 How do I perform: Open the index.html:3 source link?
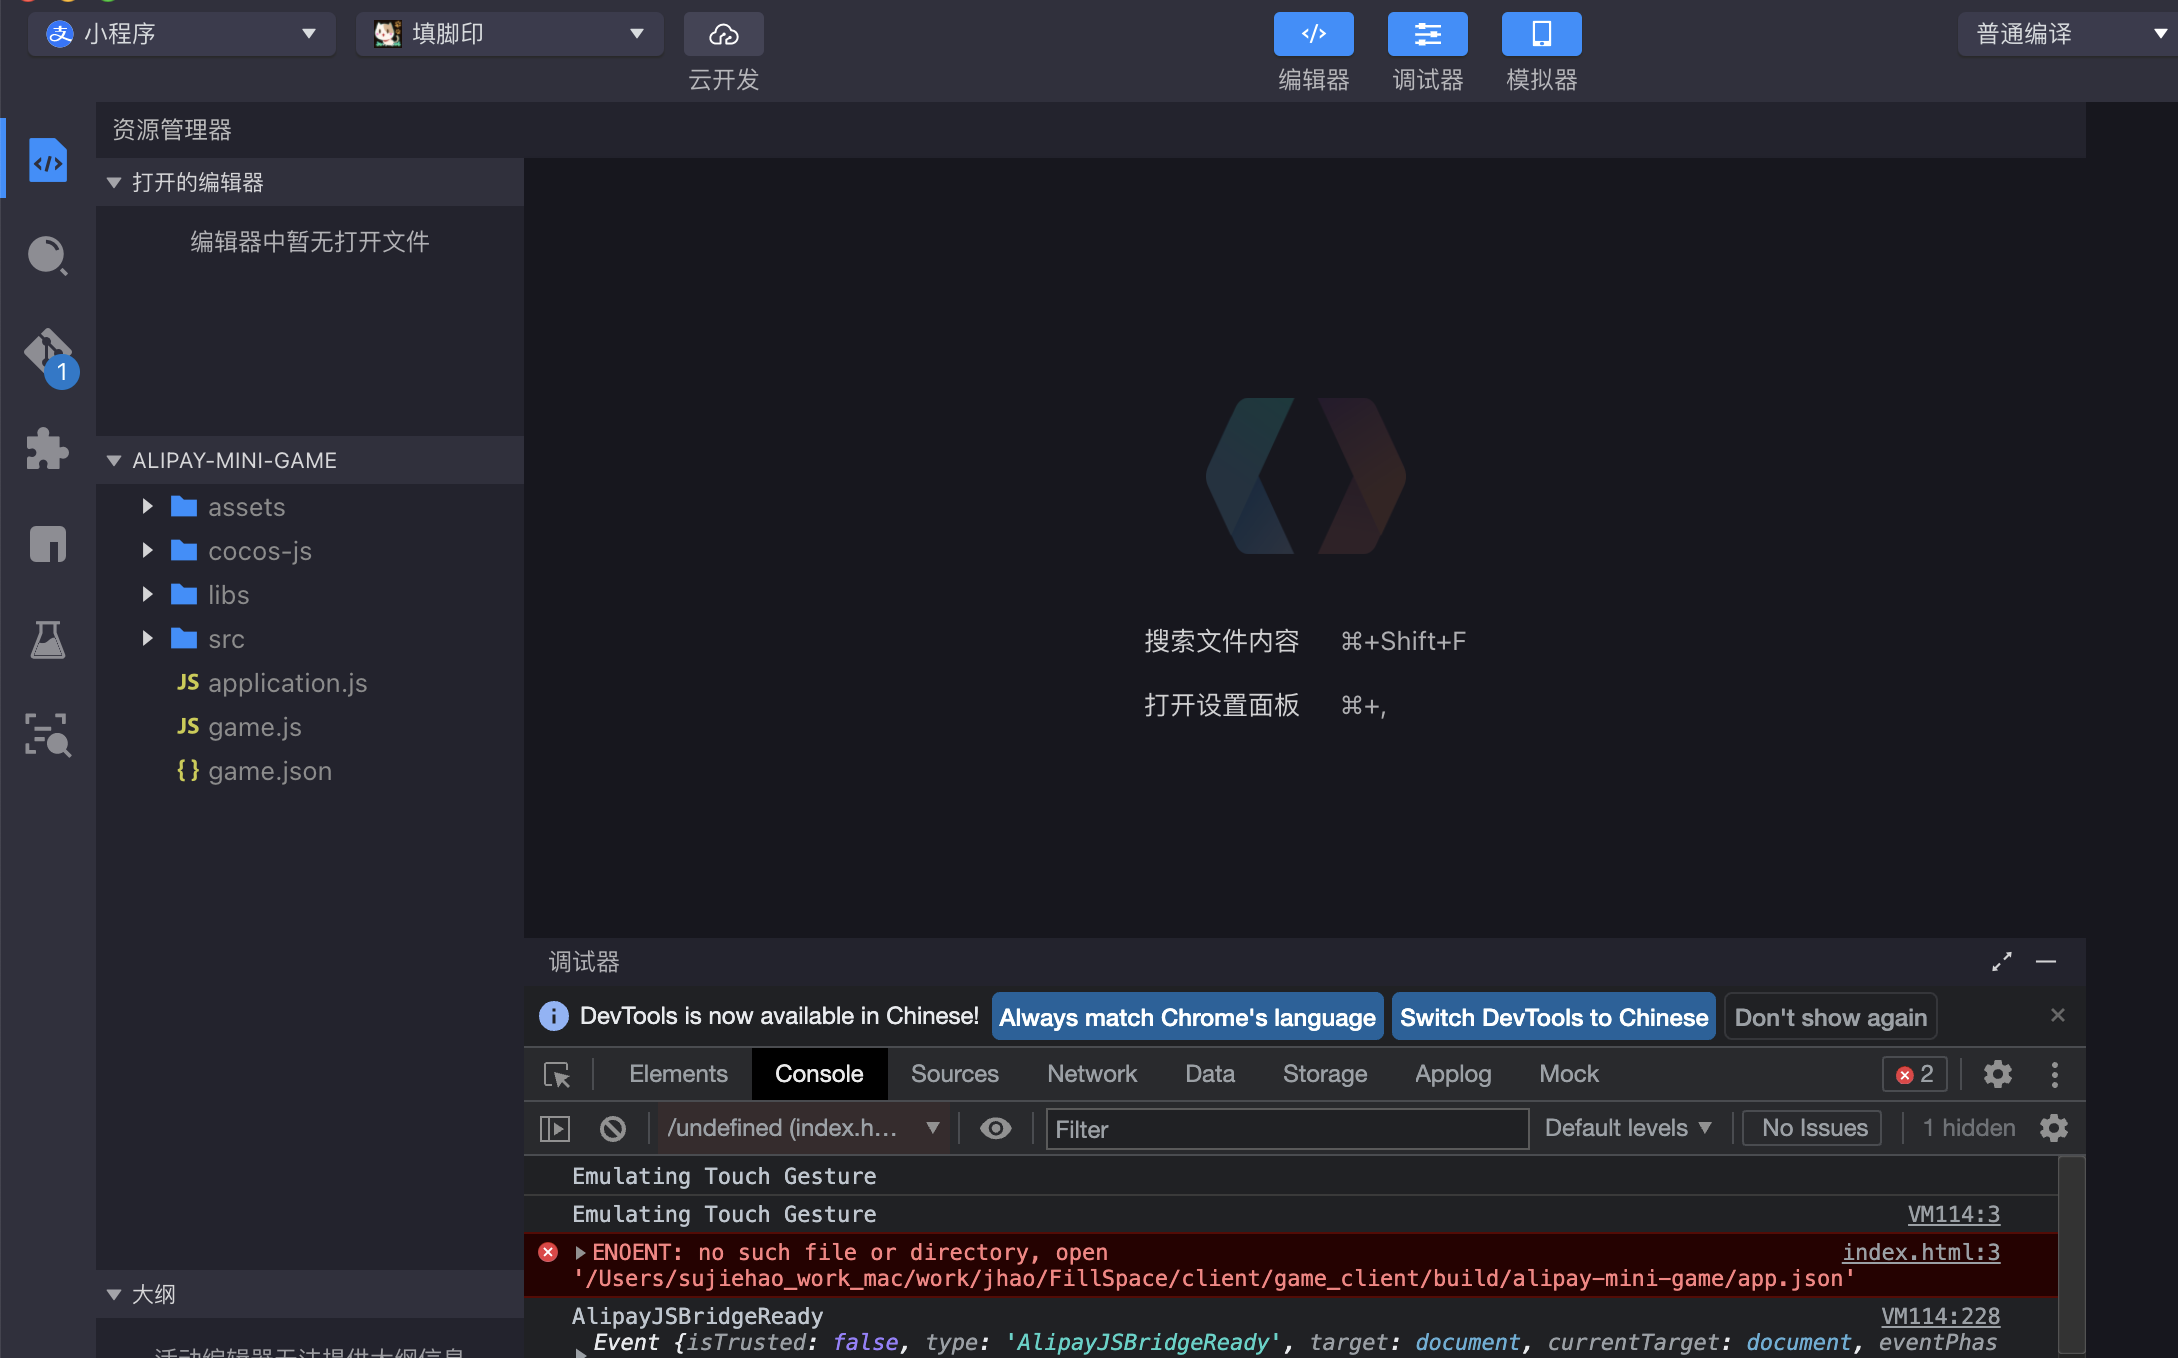[x=1920, y=1252]
